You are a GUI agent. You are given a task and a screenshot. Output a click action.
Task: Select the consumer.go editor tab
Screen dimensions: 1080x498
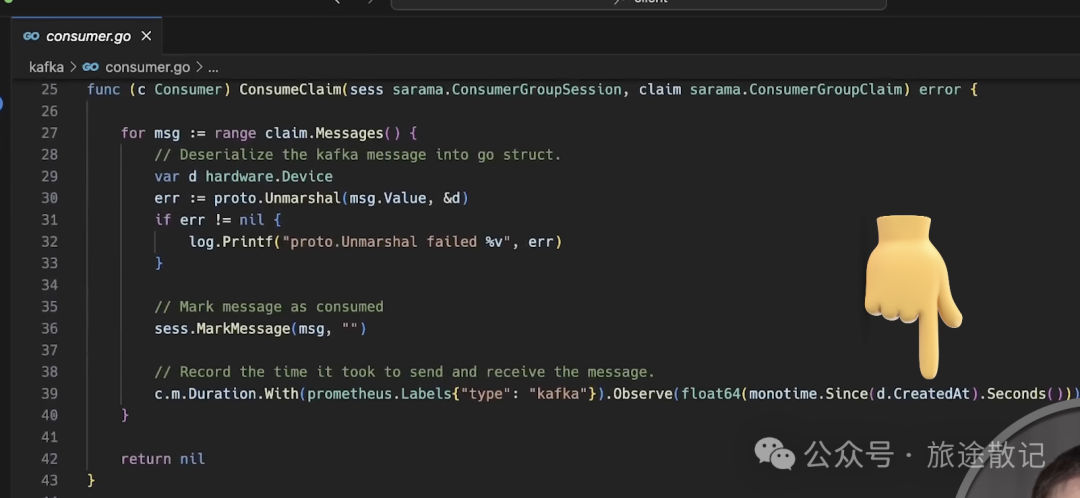tap(87, 36)
